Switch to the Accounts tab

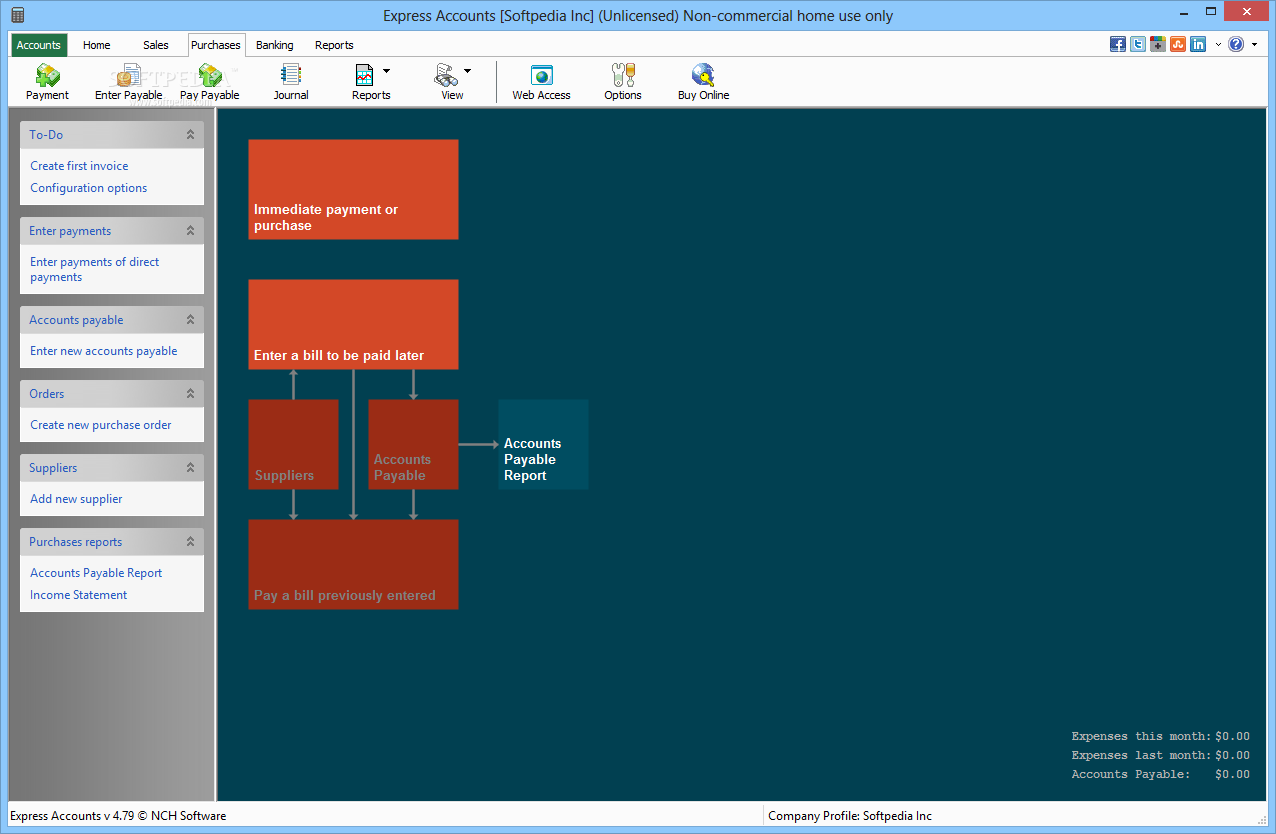pyautogui.click(x=39, y=45)
